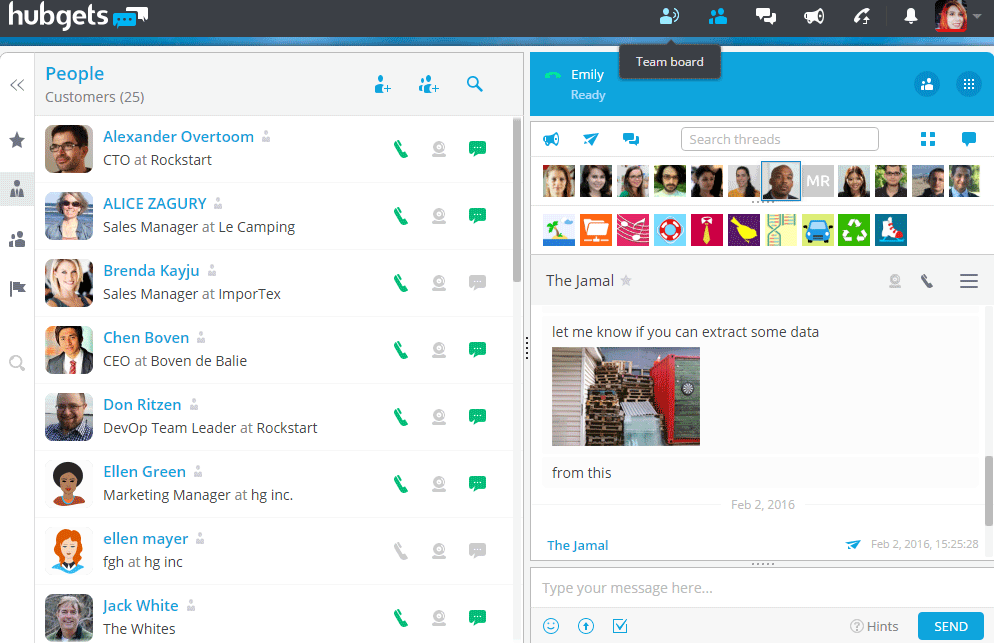This screenshot has width=994, height=643.
Task: Start video call with The Jamal
Action: pyautogui.click(x=894, y=281)
